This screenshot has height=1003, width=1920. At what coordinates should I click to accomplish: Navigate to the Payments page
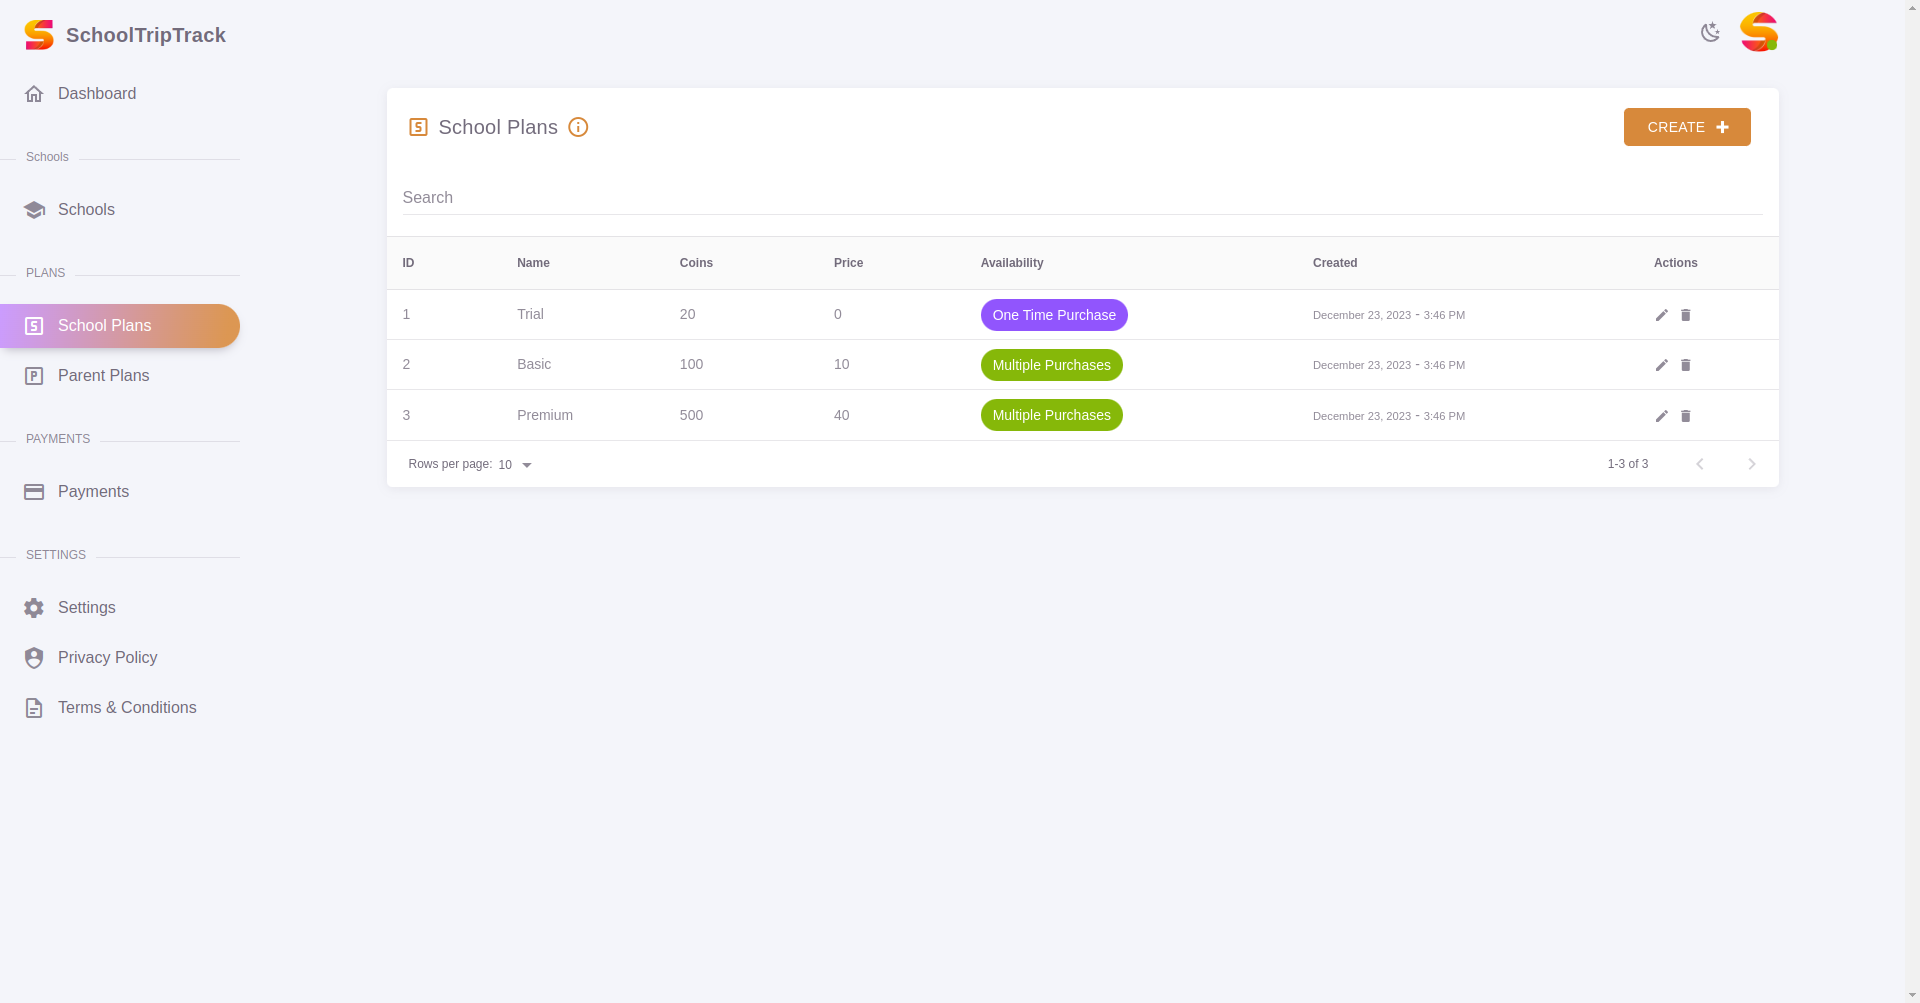point(93,492)
